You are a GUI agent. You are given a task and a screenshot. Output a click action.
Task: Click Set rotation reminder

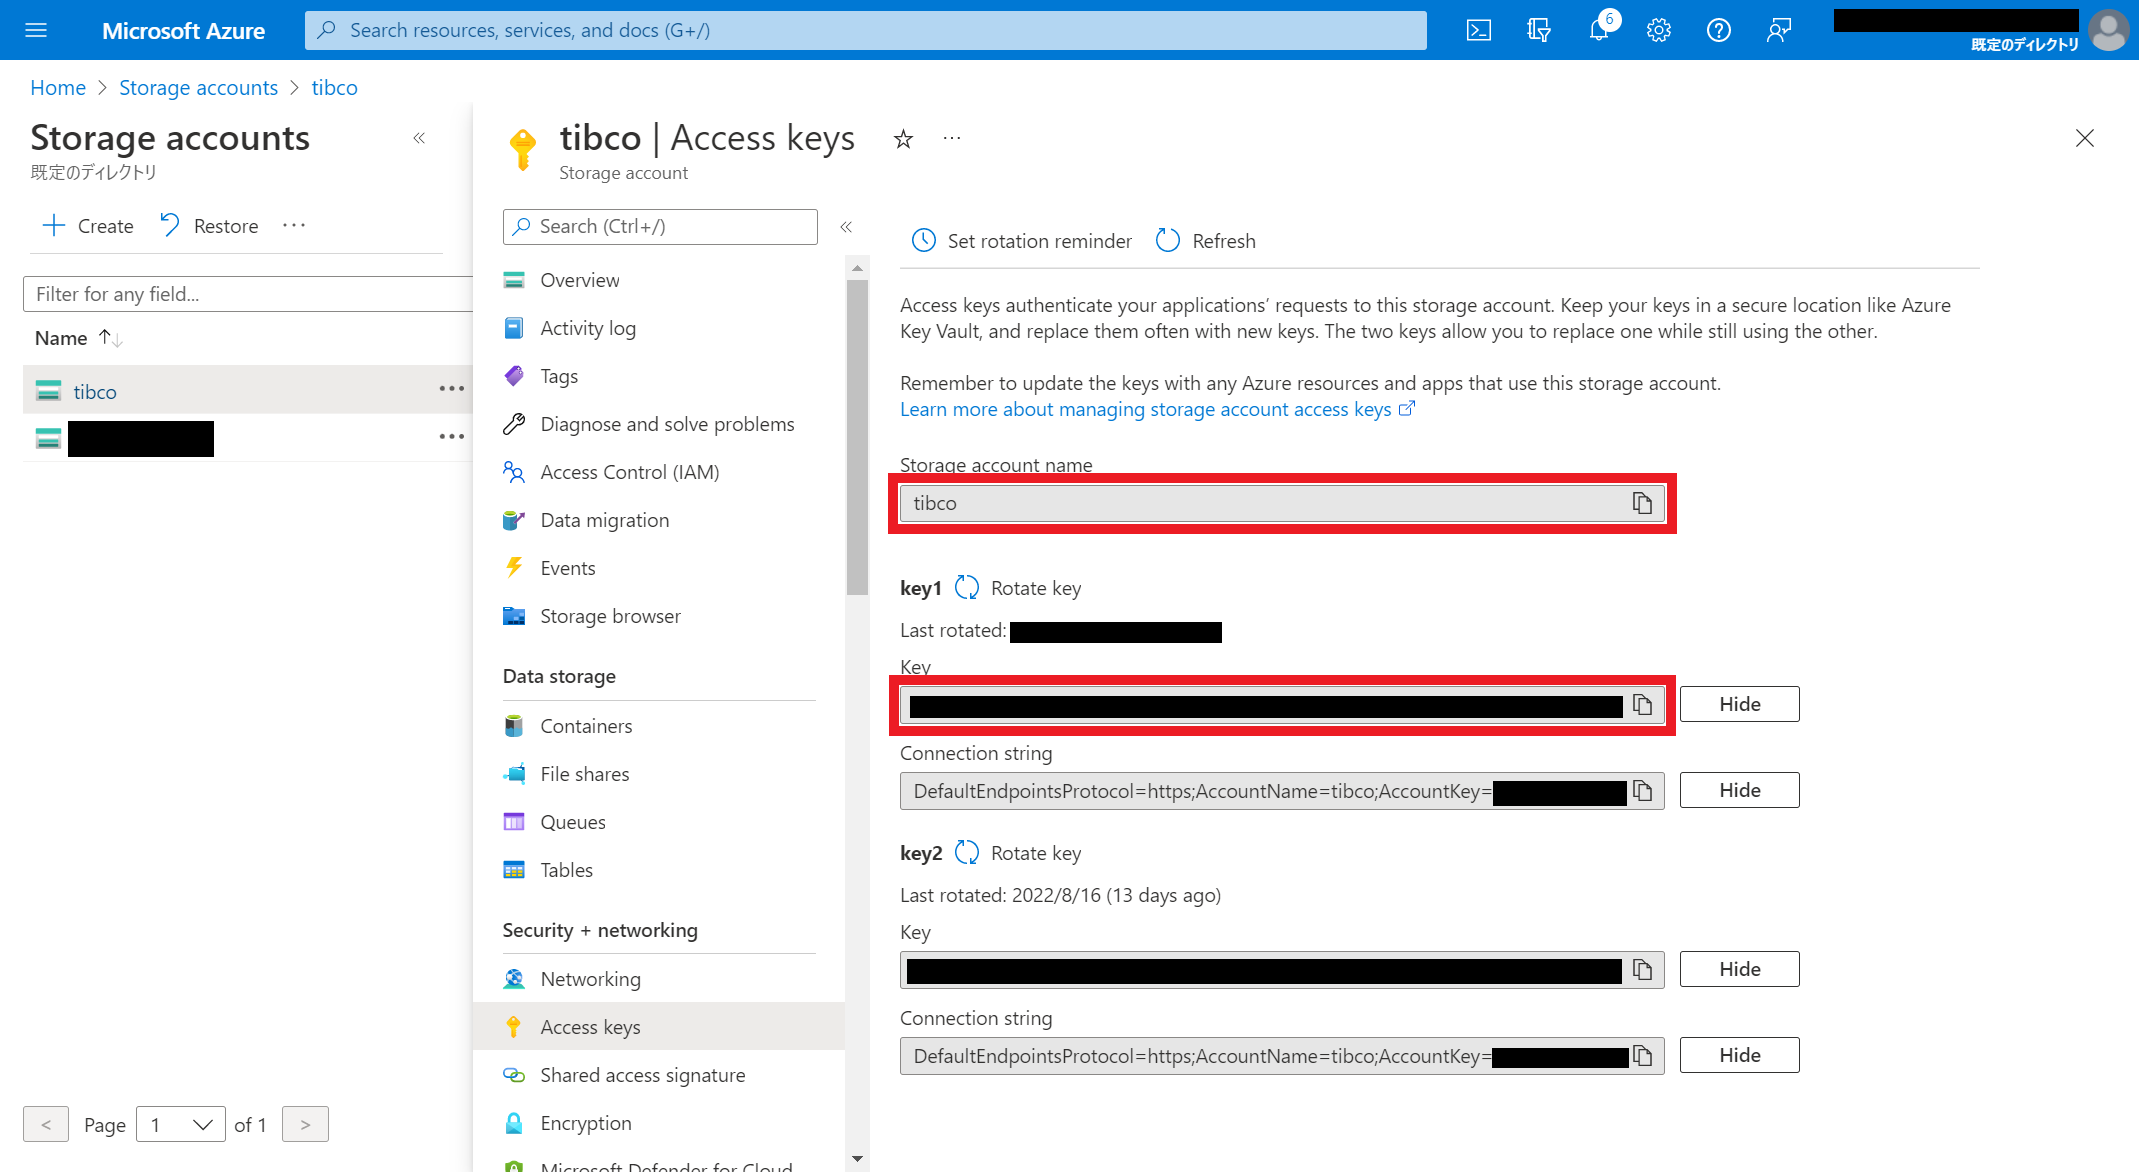click(1022, 241)
